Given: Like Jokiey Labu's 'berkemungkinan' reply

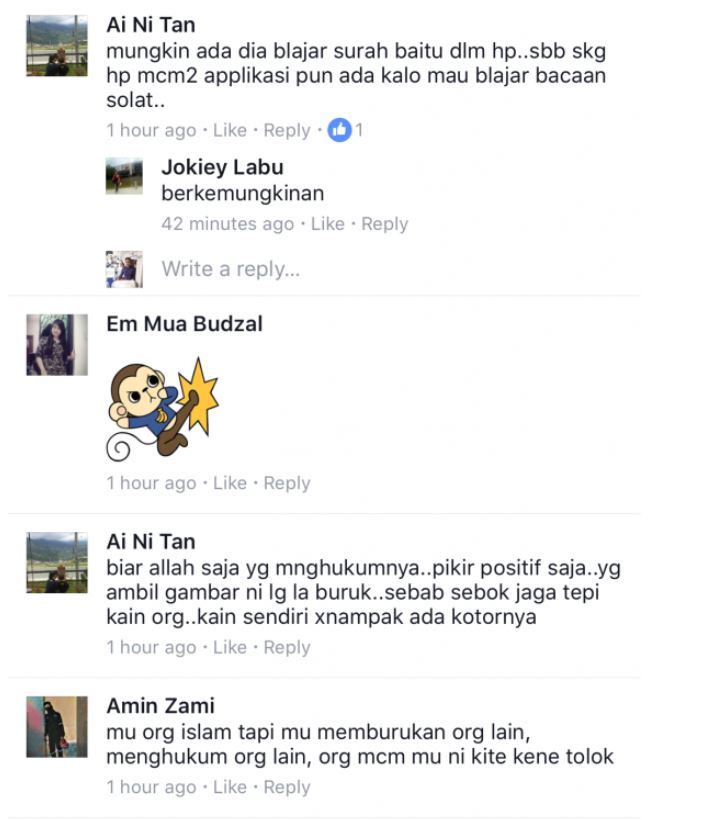Looking at the screenshot, I should pos(328,224).
